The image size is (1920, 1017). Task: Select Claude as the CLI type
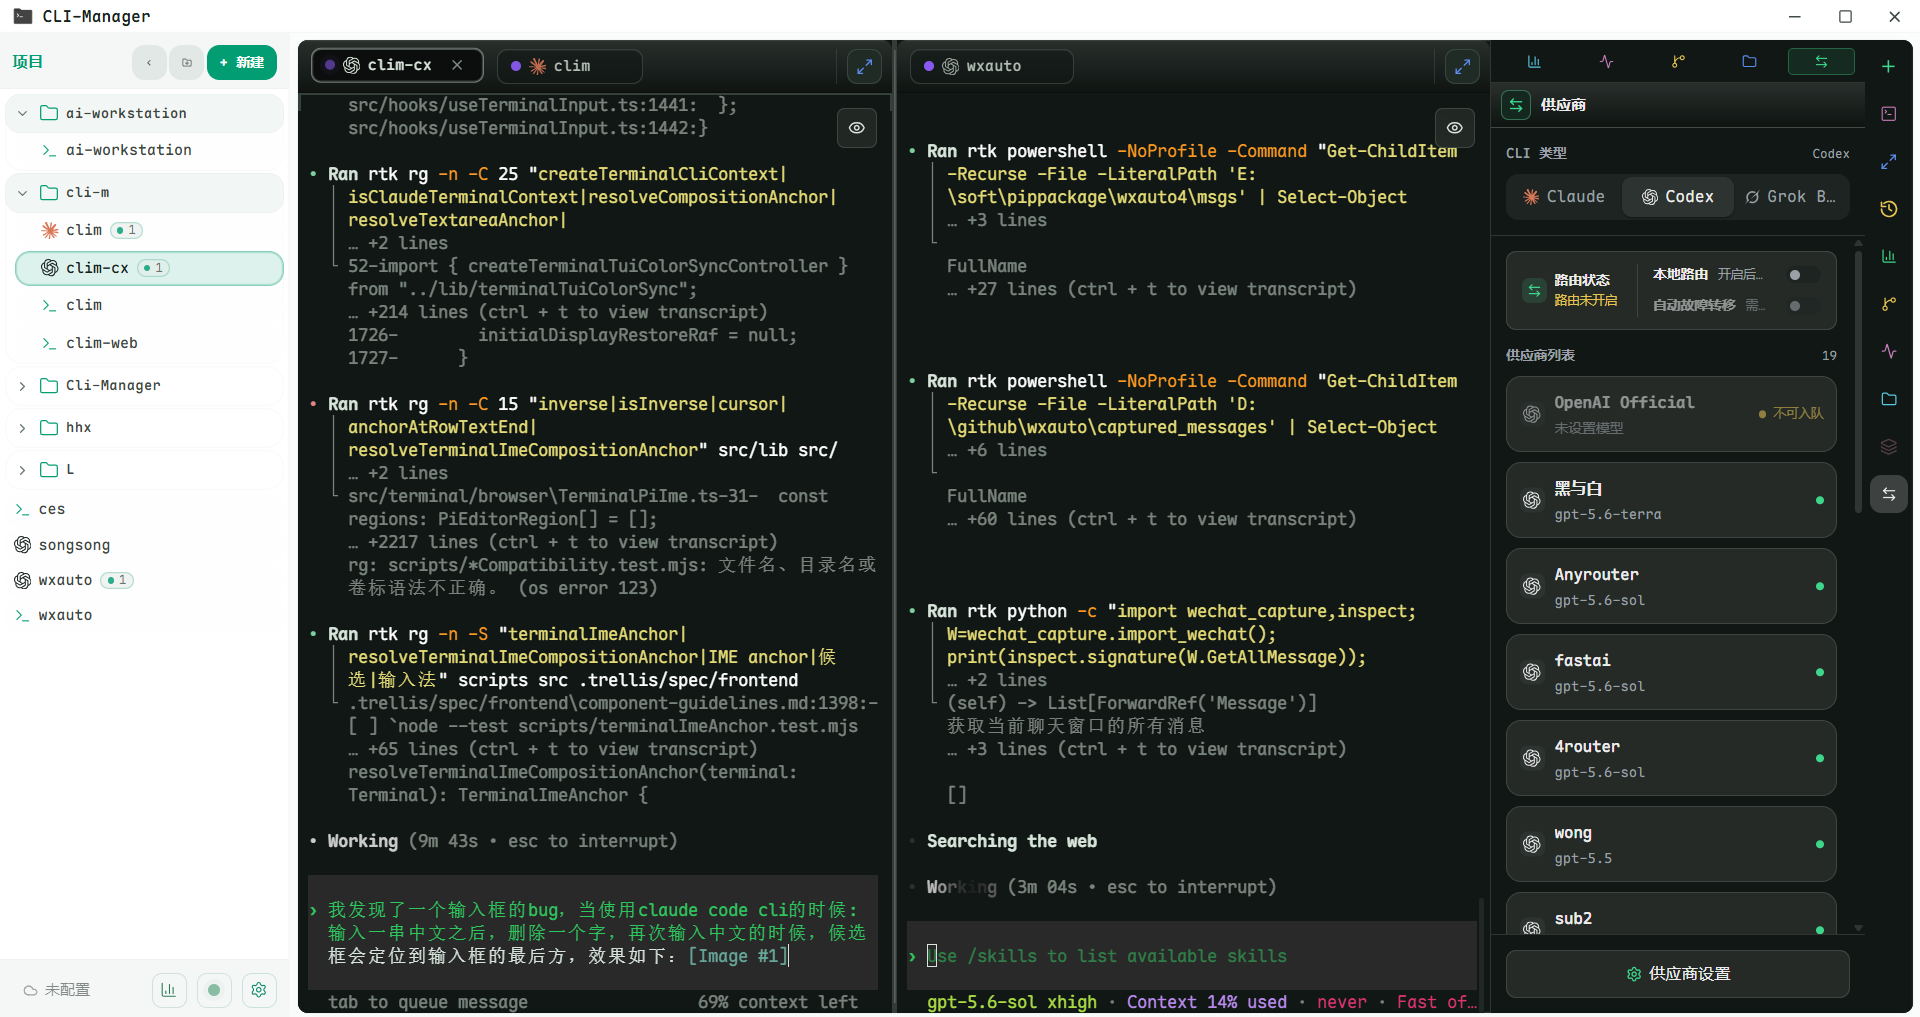1564,197
